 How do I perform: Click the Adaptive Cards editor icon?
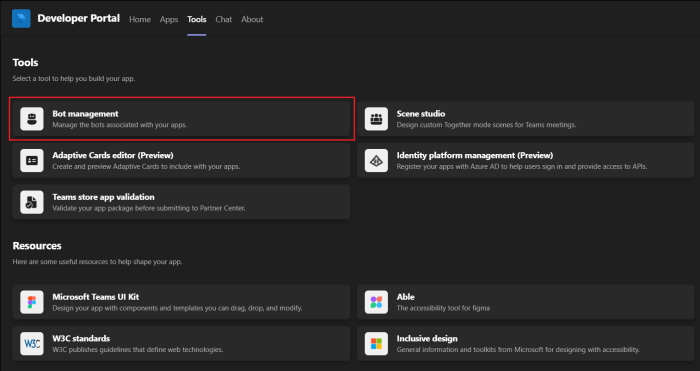pyautogui.click(x=32, y=160)
